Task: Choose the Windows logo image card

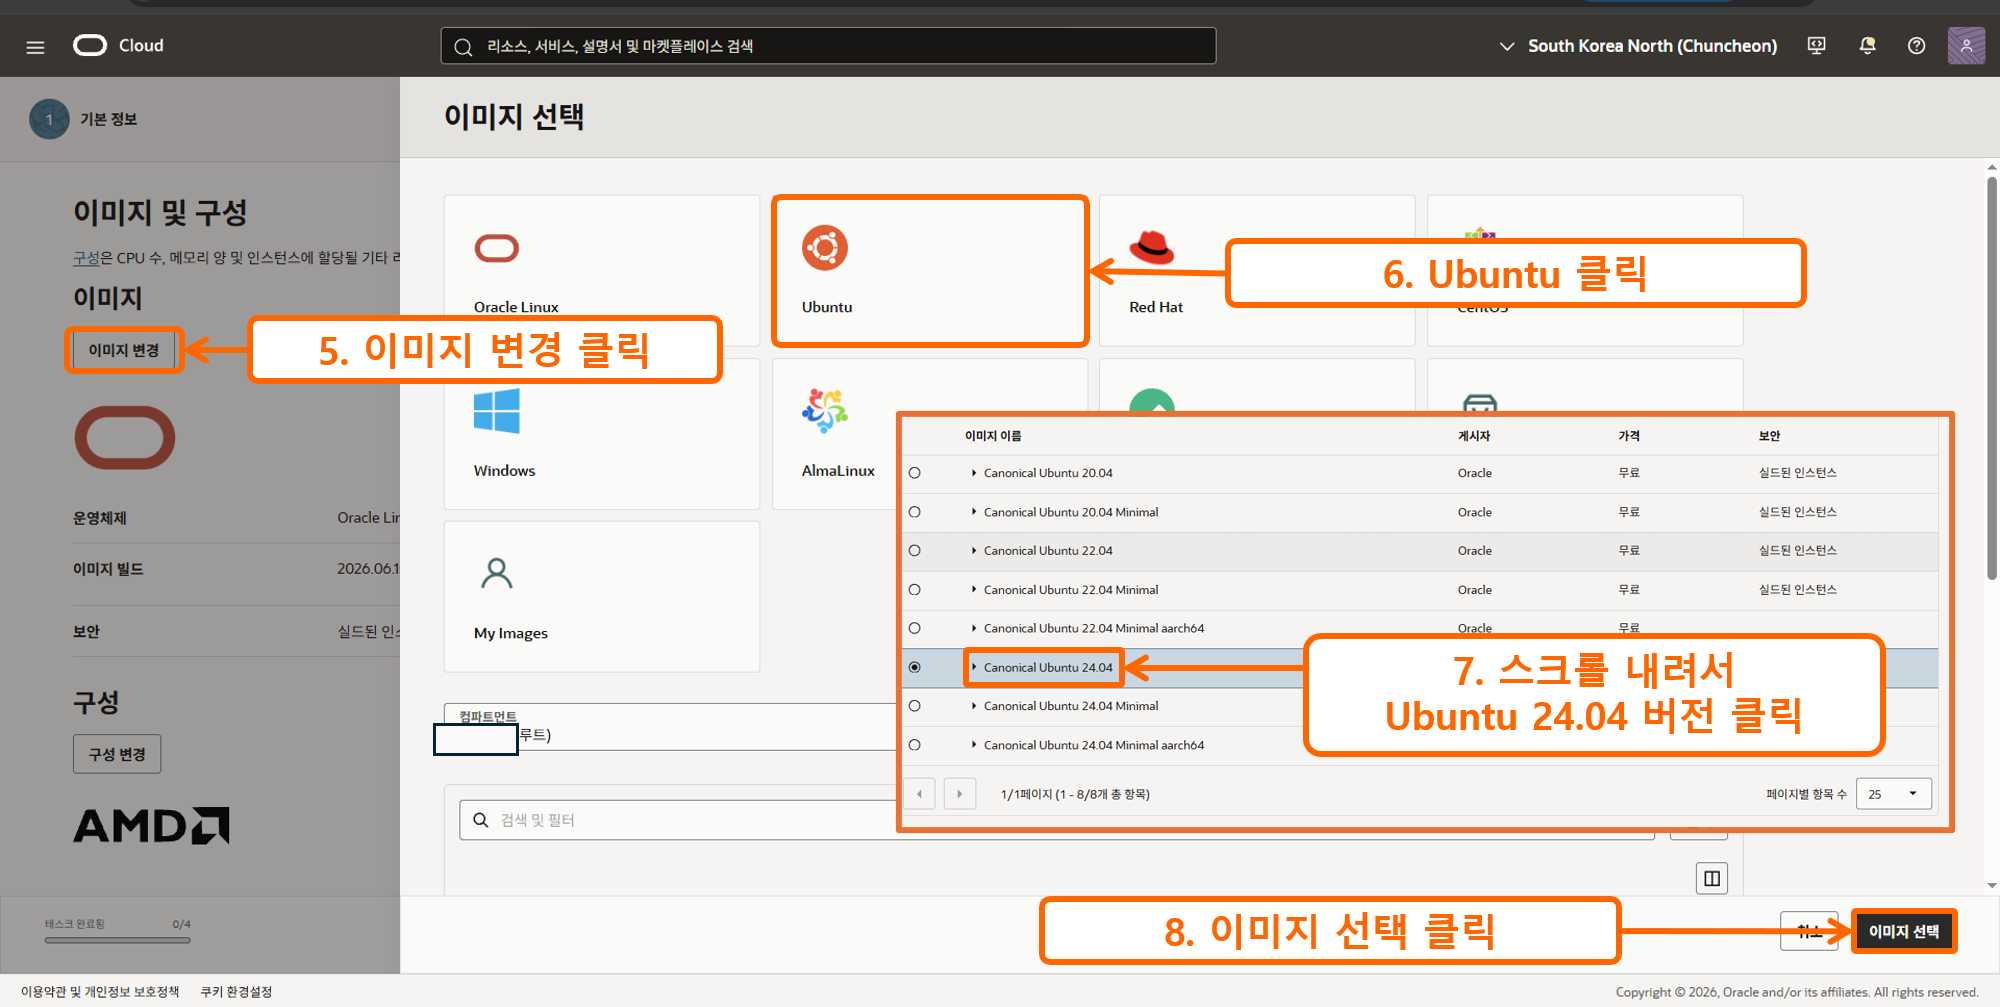Action: (497, 411)
